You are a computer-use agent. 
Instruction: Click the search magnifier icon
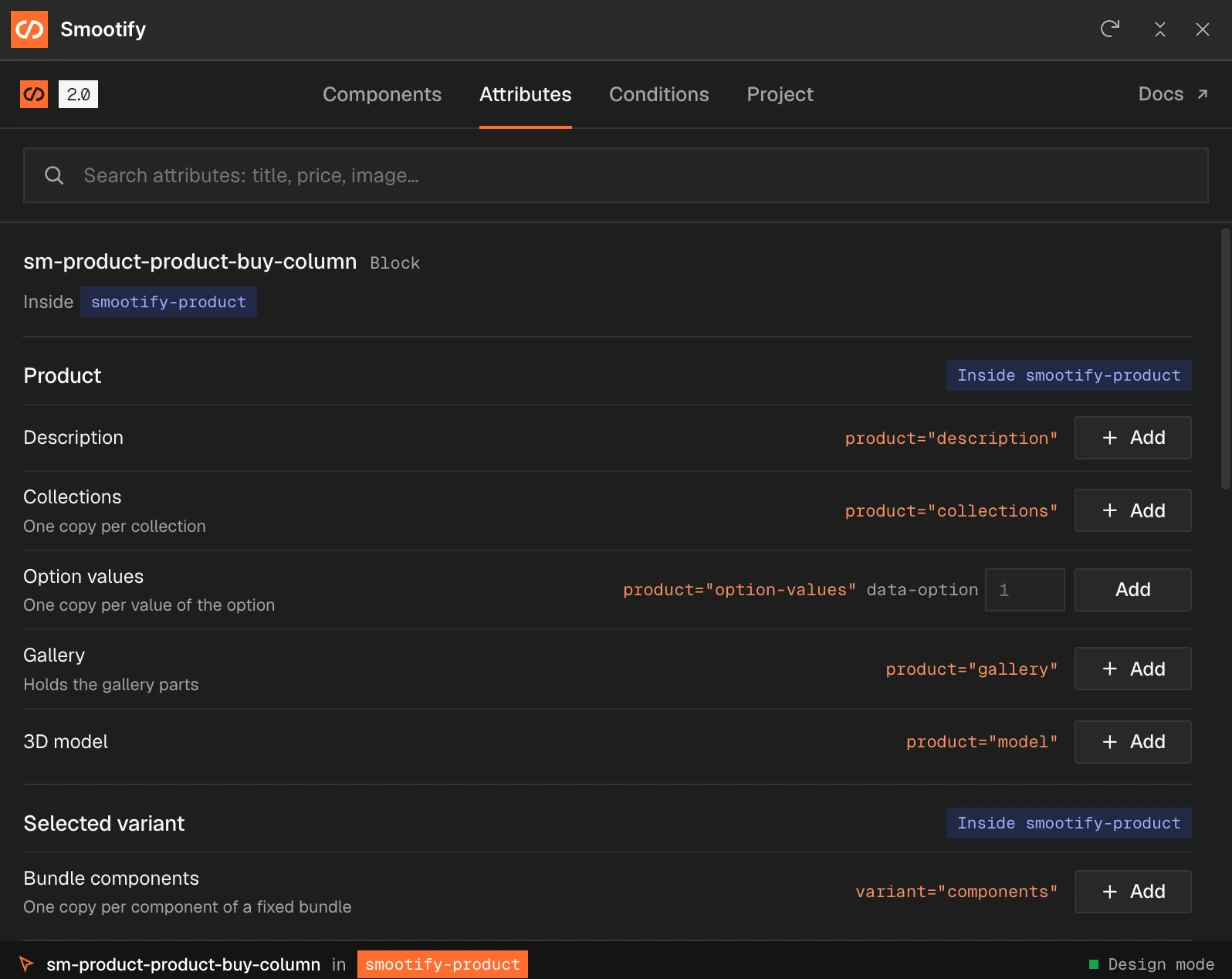(55, 176)
